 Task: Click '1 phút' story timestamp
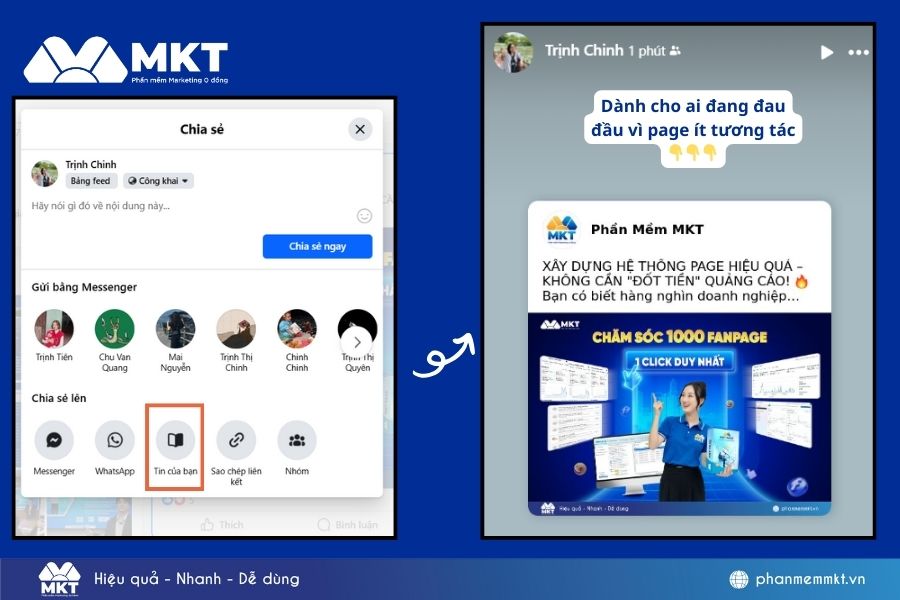pyautogui.click(x=646, y=51)
